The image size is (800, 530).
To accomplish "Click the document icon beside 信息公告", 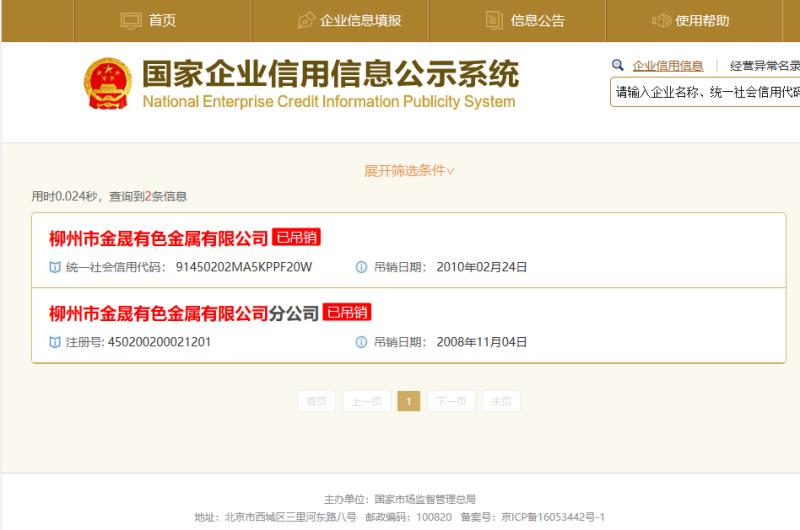I will [494, 21].
